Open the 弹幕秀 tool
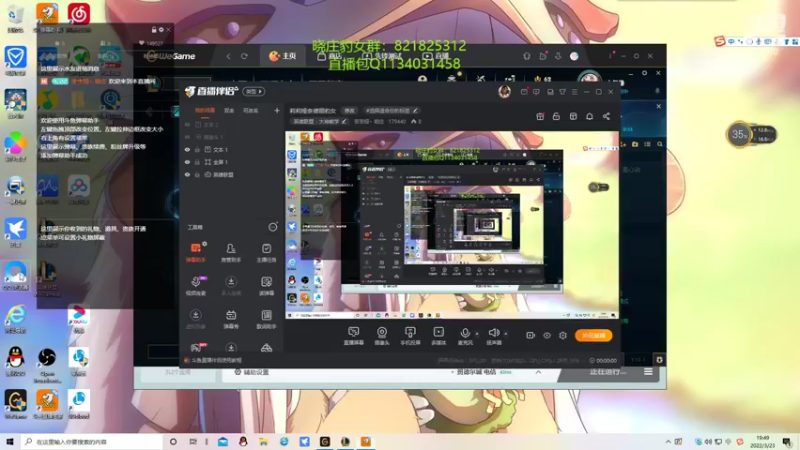Viewport: 800px width, 450px height. pos(231,319)
